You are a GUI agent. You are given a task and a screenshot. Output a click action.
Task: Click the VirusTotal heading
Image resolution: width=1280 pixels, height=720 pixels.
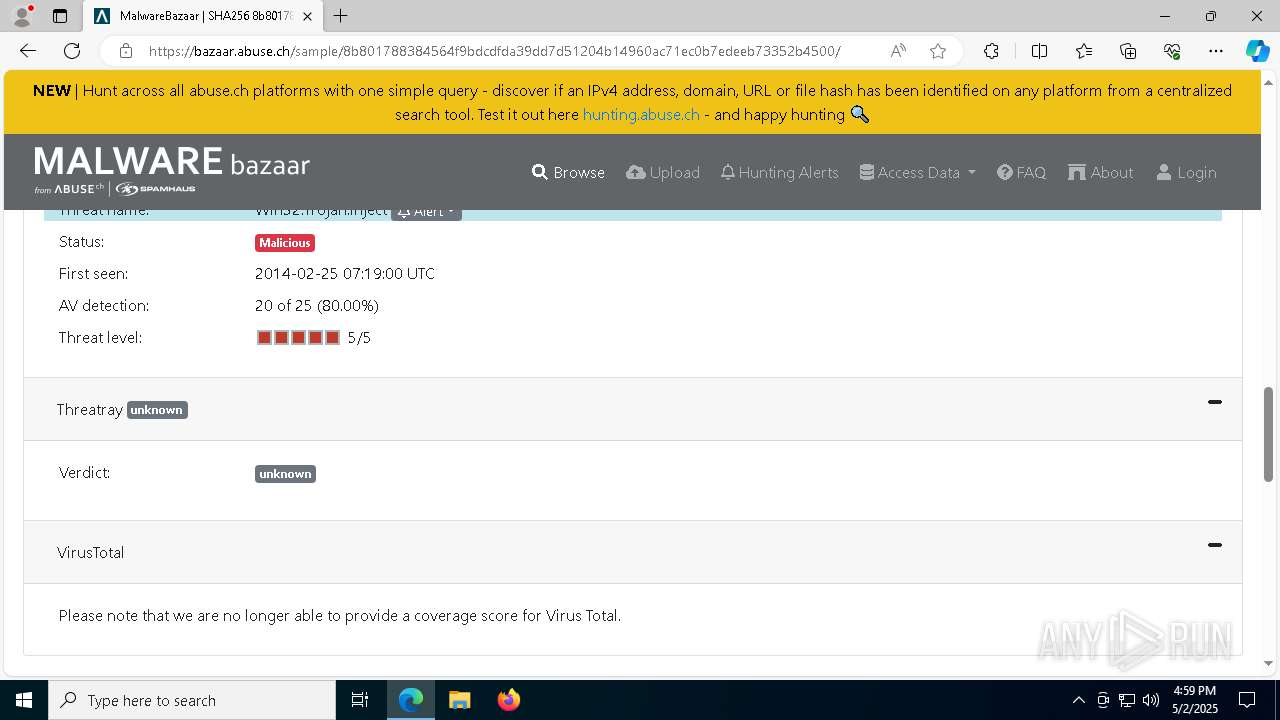coord(91,552)
